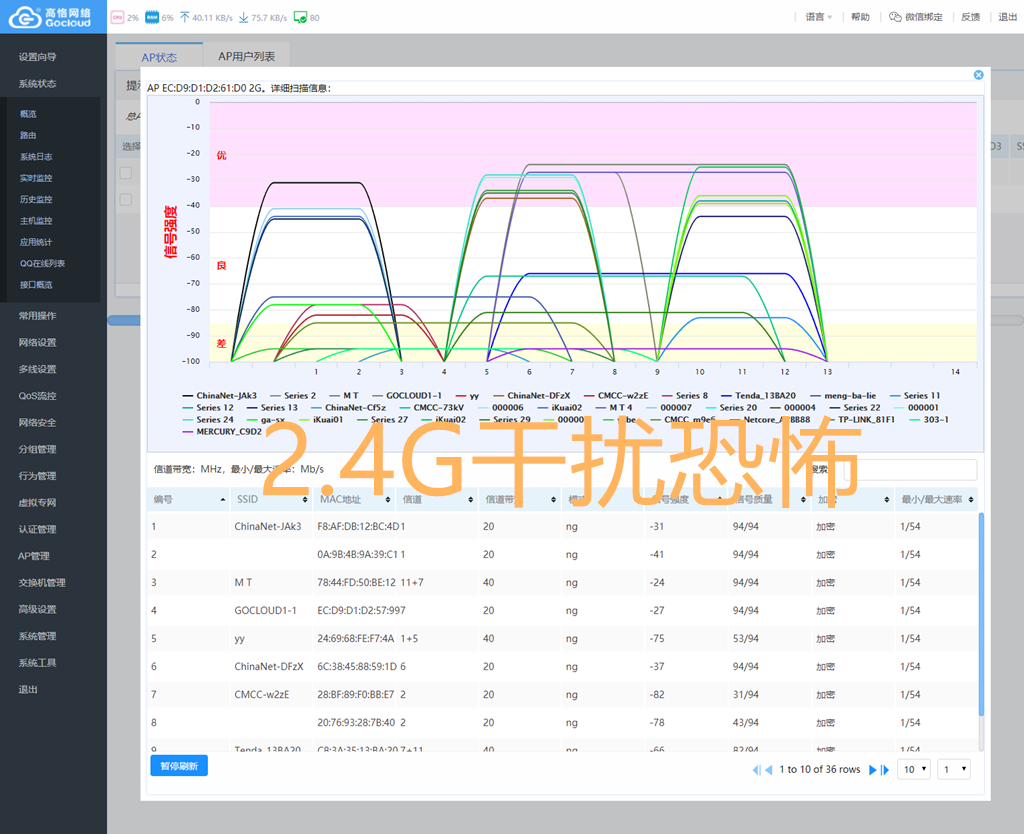Toggle meng-ba-lie series in chart legend

[x=843, y=396]
